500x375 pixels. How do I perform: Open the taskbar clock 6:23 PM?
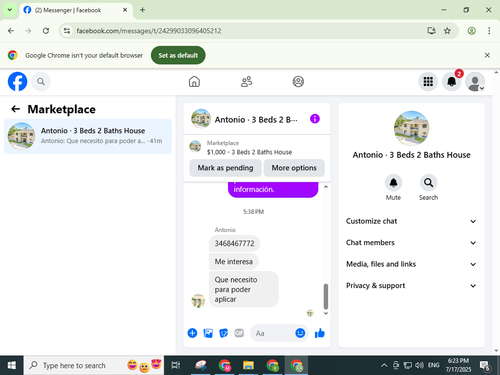point(458,365)
